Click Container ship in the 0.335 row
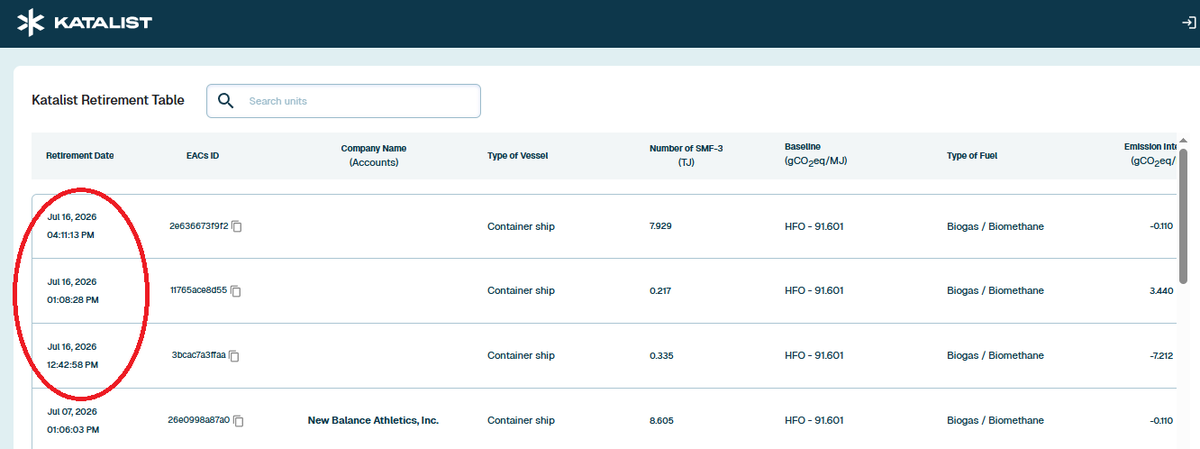Viewport: 1200px width, 449px height. [521, 355]
